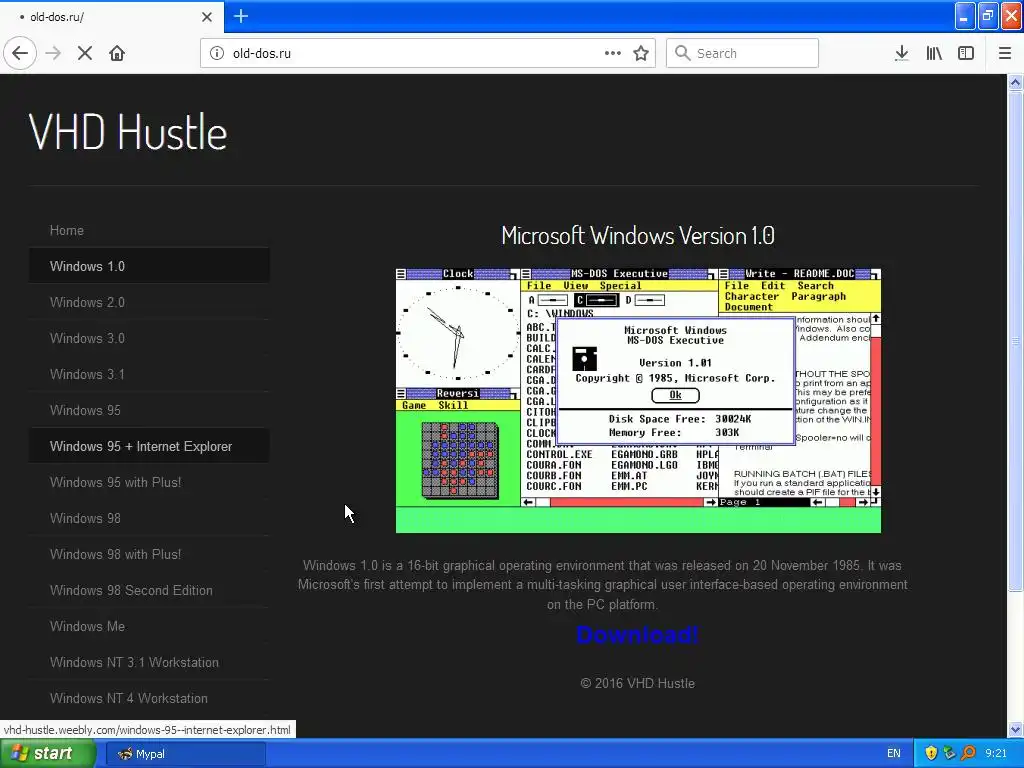
Task: Open the library bookmarks icon
Action: pos(934,54)
